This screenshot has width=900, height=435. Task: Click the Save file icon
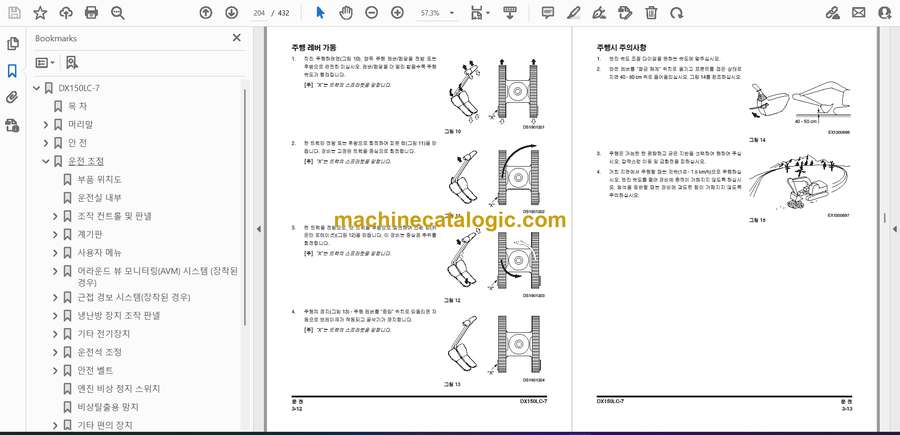click(x=14, y=13)
